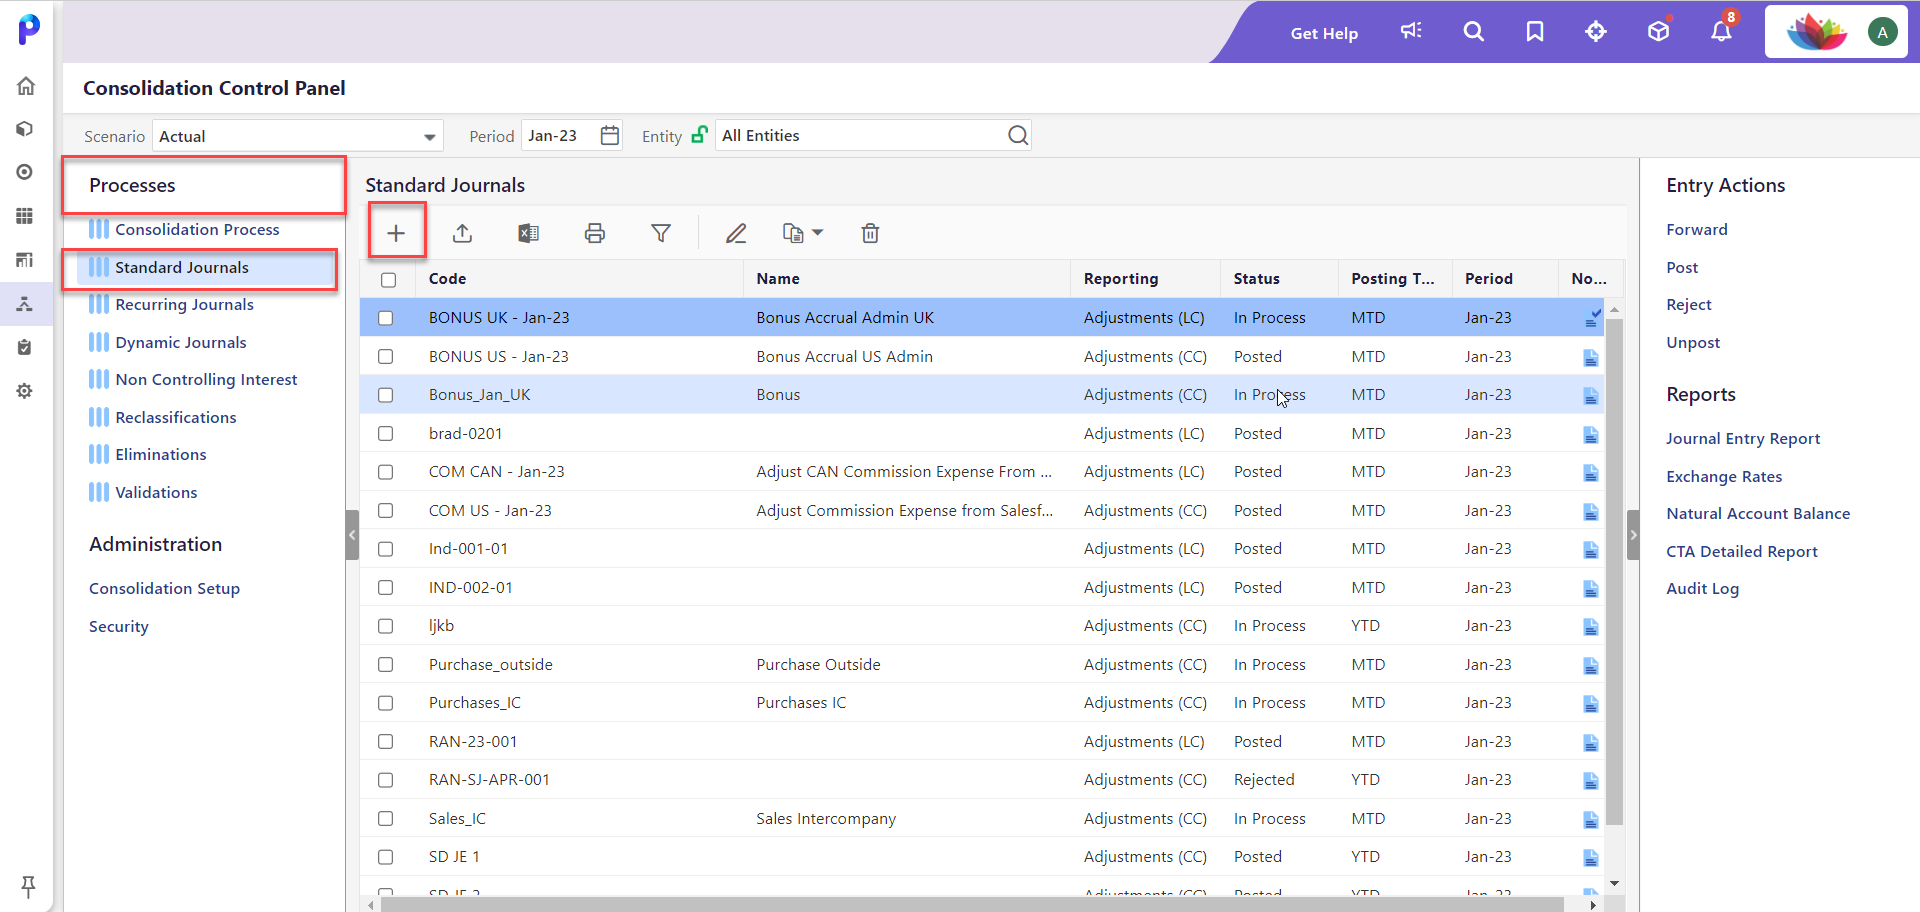
Task: Open the copy journal dropdown
Action: (x=803, y=233)
